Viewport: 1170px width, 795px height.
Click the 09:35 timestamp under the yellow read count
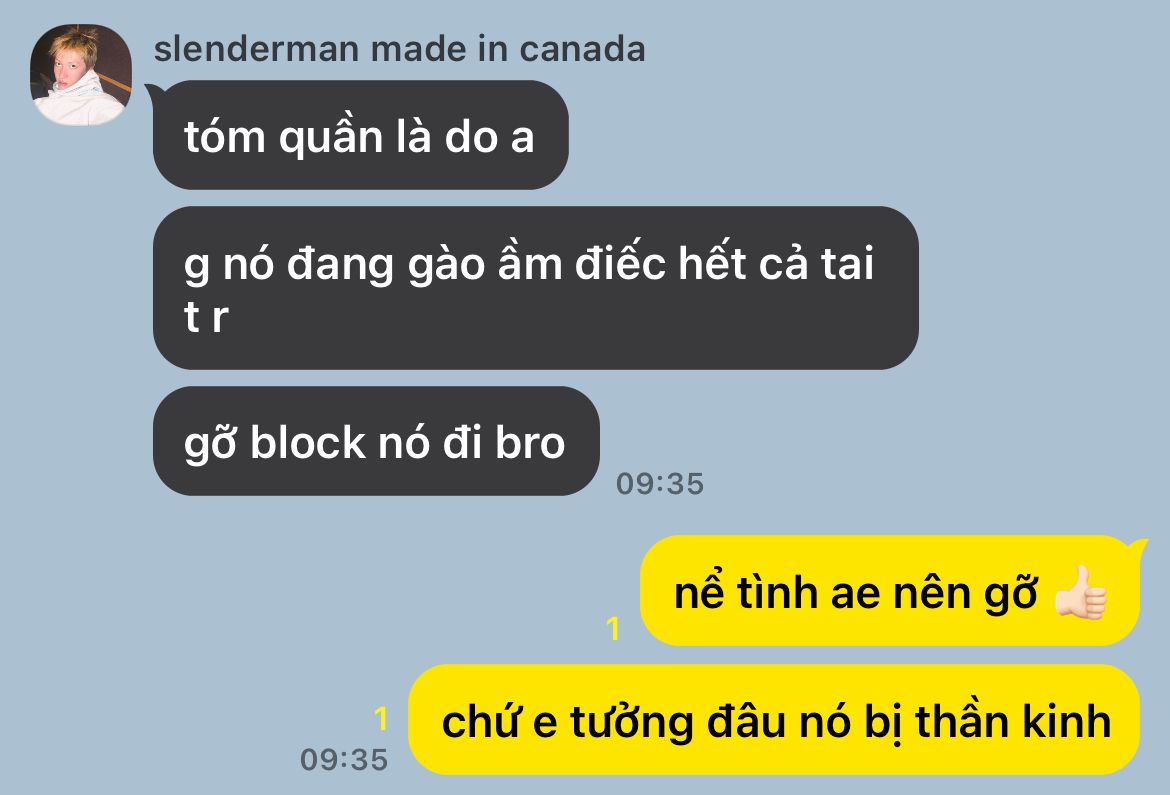coord(344,760)
